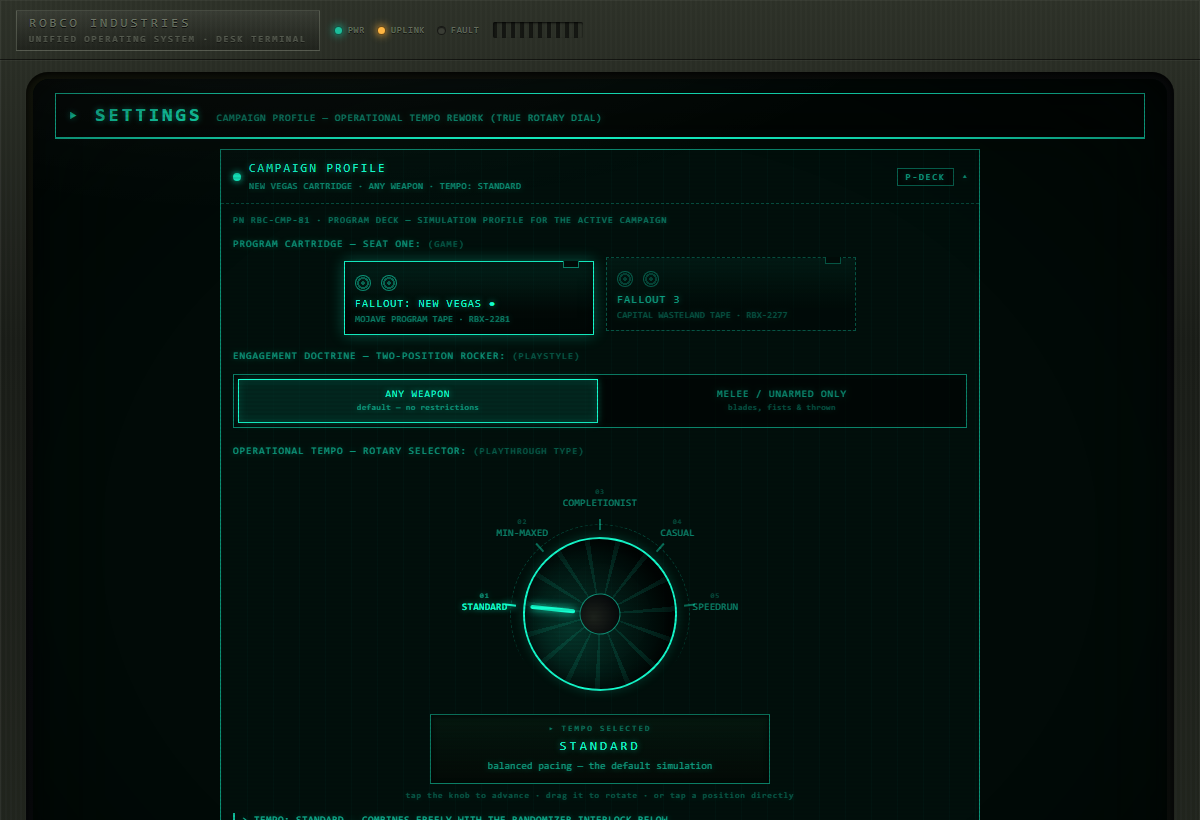
Task: Click the center hub of the rotary knob
Action: coord(600,614)
